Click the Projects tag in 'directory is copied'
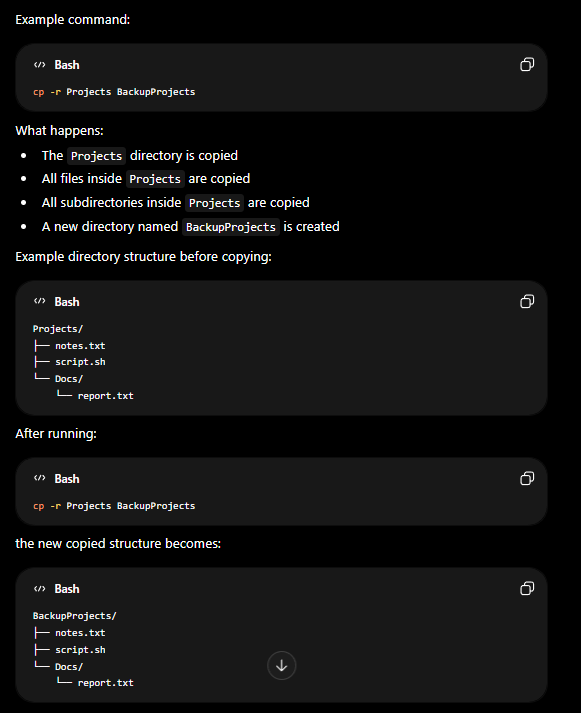This screenshot has height=713, width=581. [x=96, y=156]
